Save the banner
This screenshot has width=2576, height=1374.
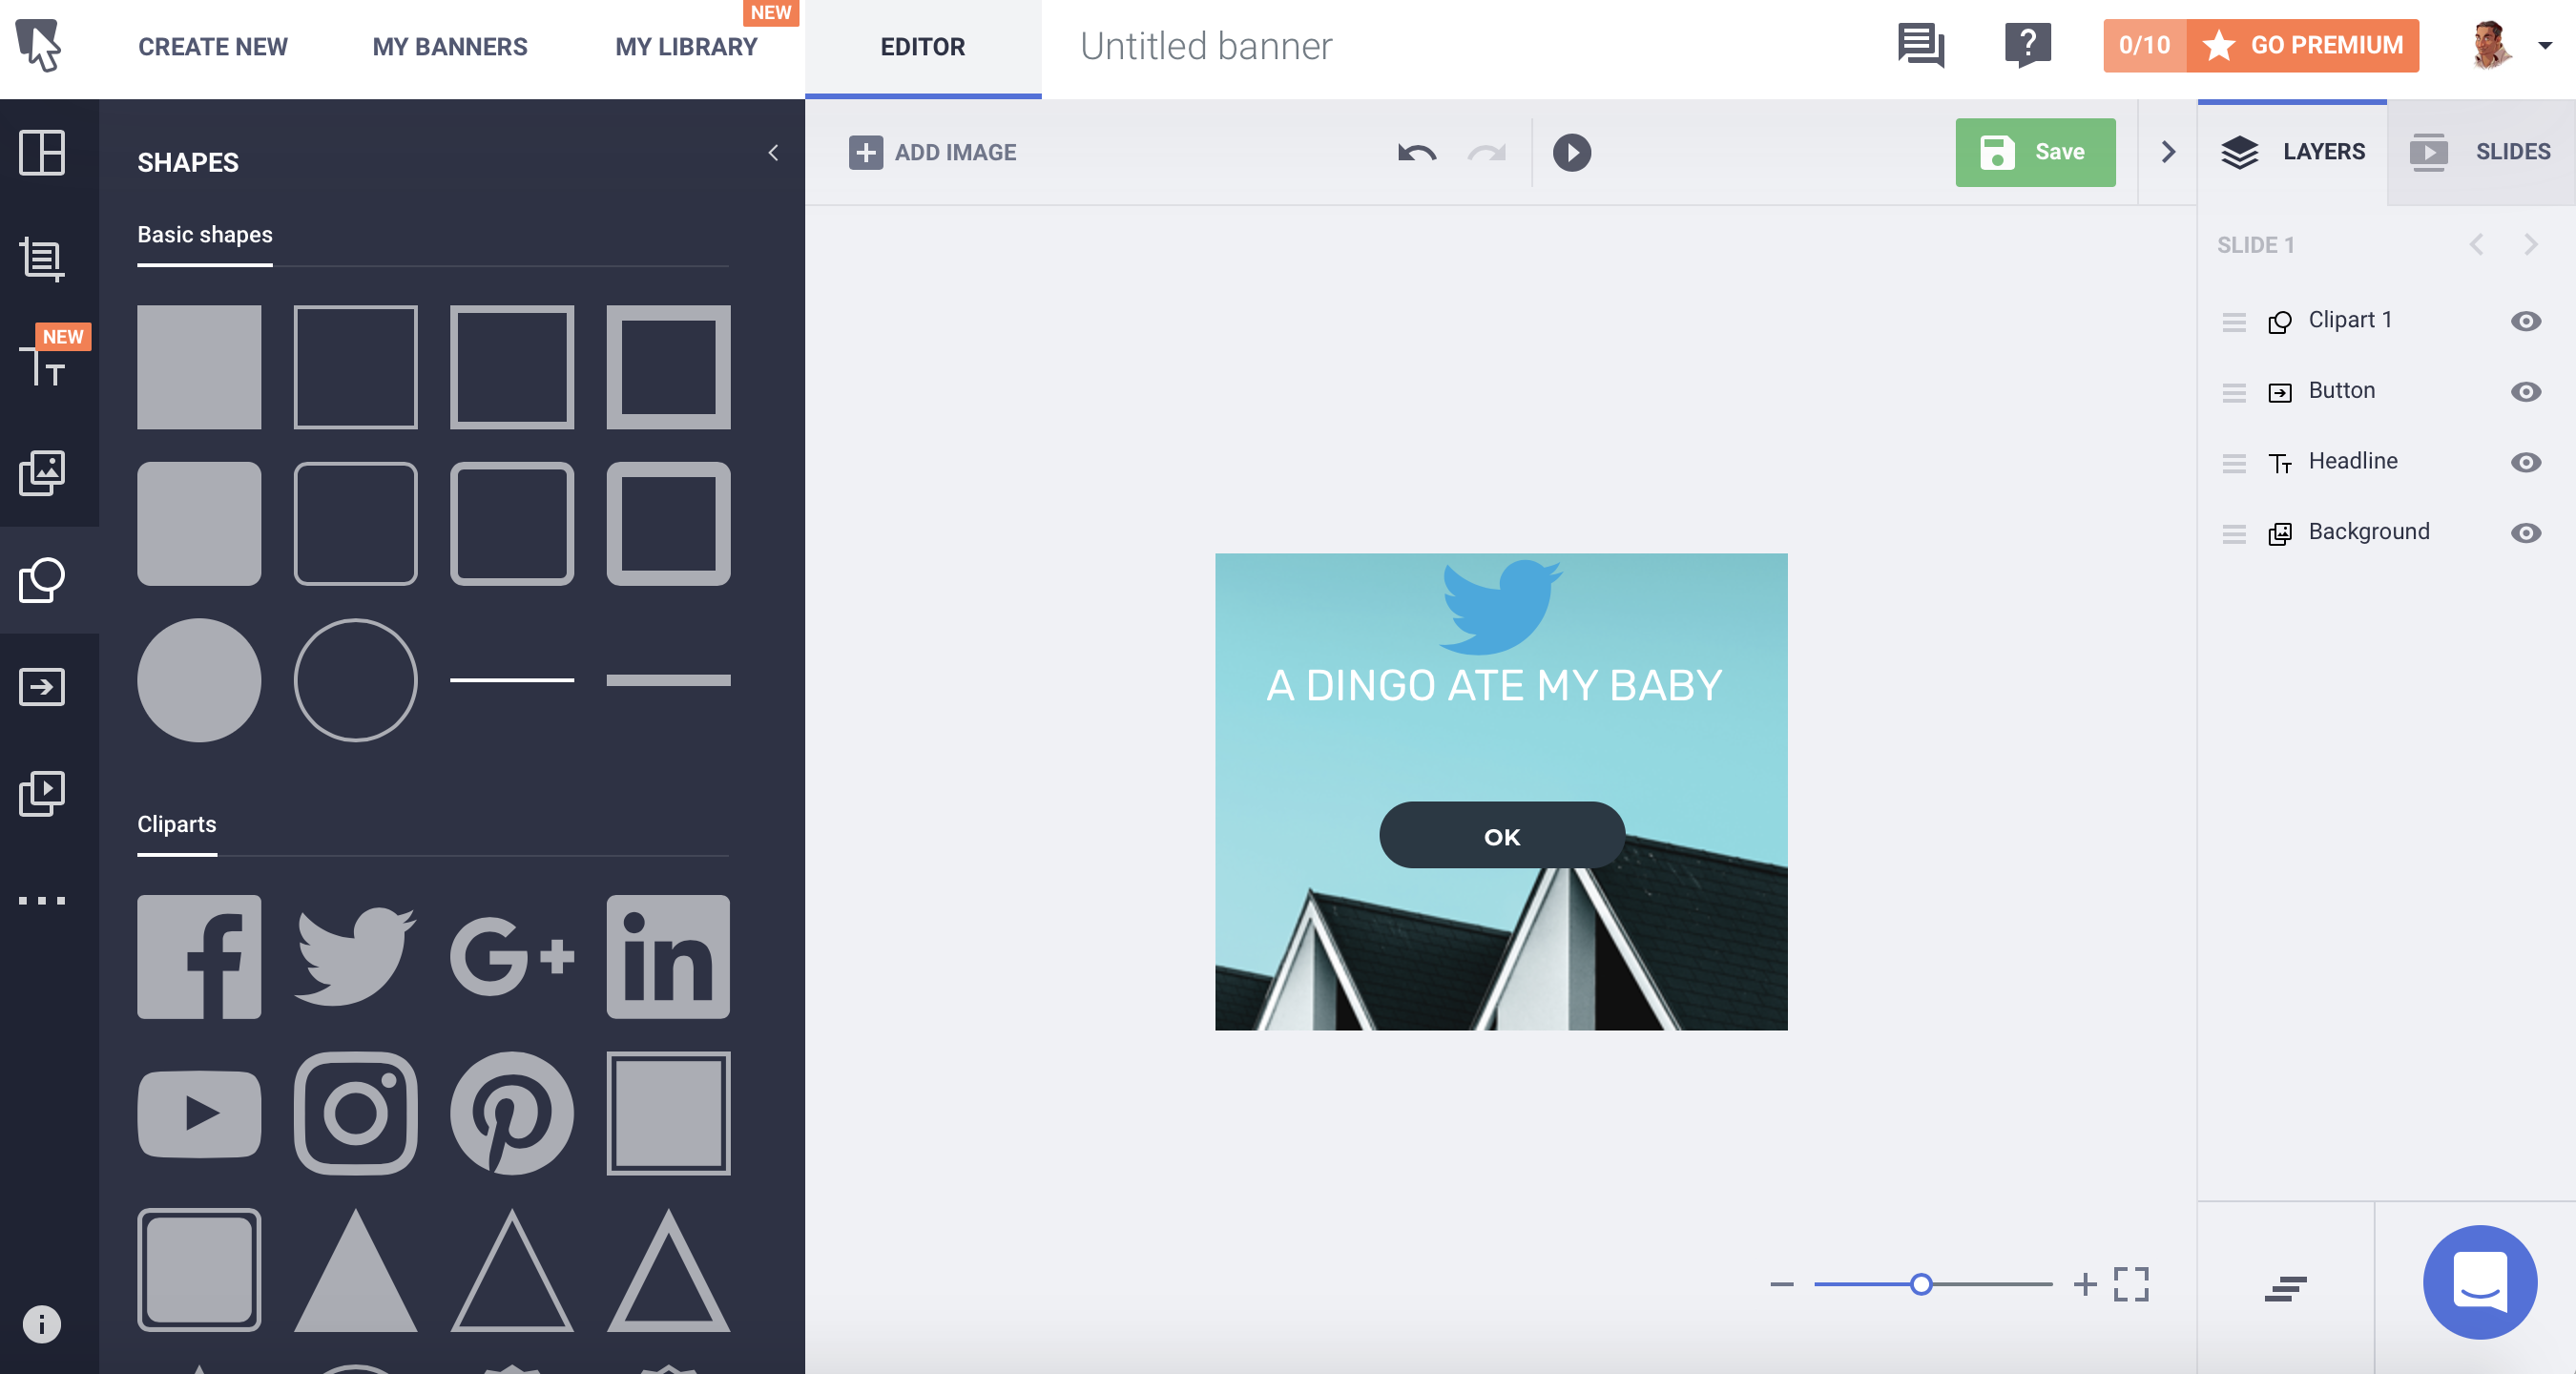pos(2035,152)
